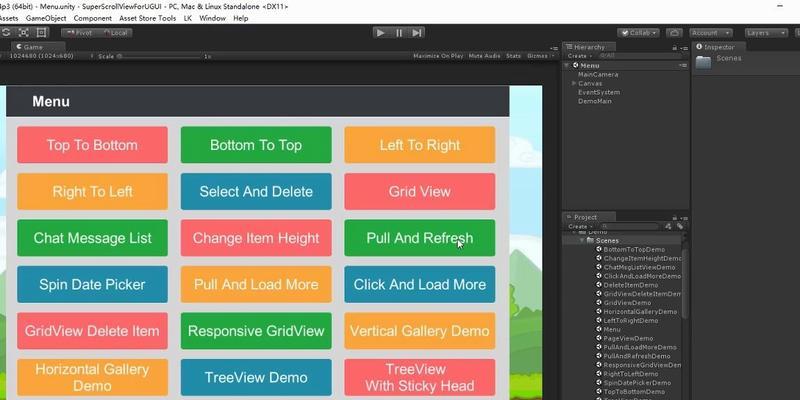Screen dimensions: 800x400
Task: Open the Hierarchy Create dropdown
Action: [x=580, y=56]
